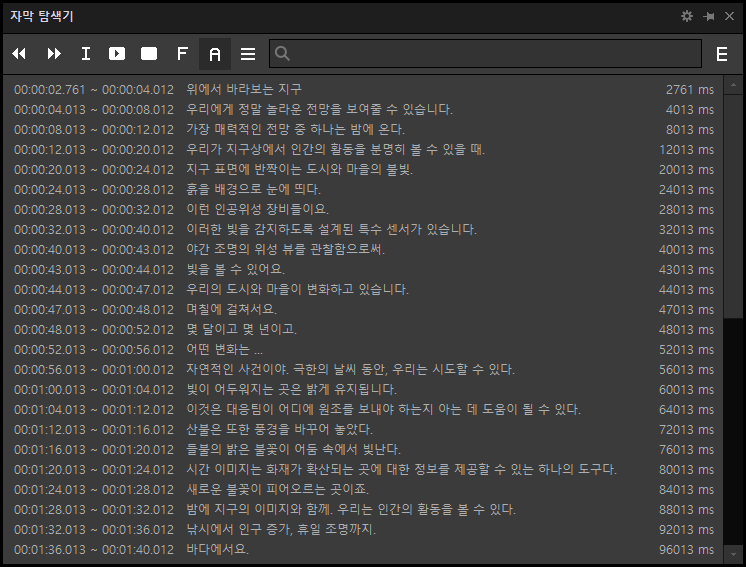Click timestamp 00:00:02.761 ~ 00:00:04.012
Image resolution: width=746 pixels, height=567 pixels.
(94, 89)
